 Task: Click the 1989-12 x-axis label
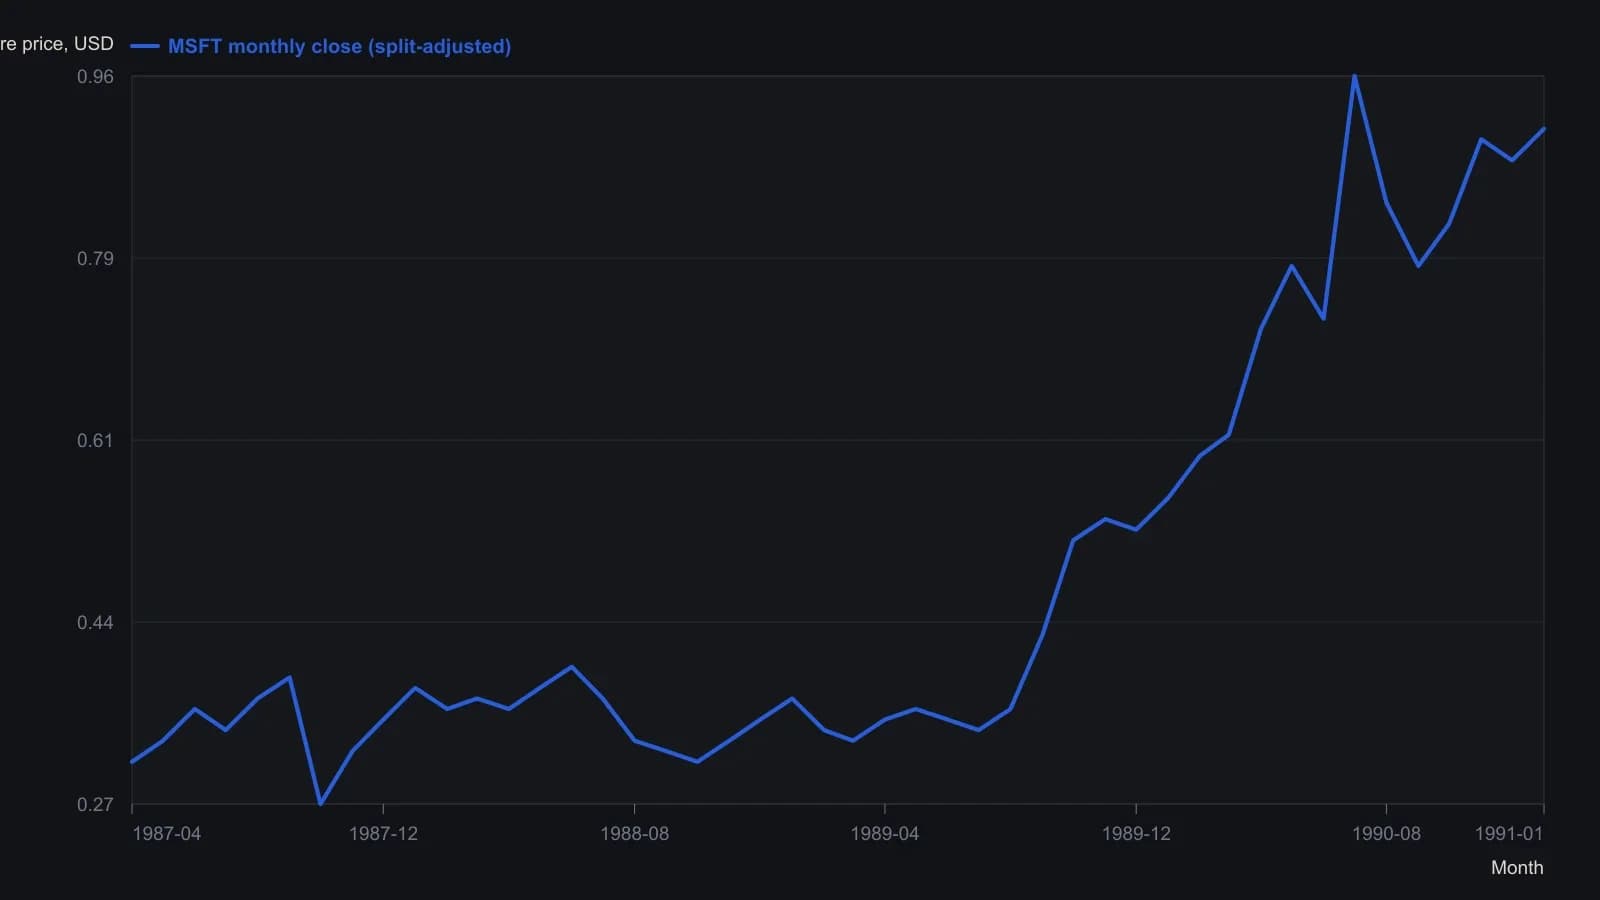click(1136, 834)
